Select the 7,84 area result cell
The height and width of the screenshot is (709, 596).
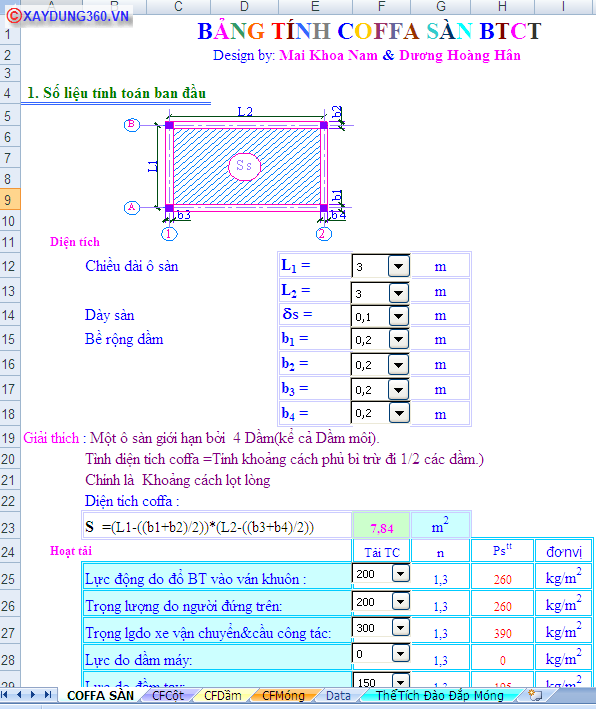coord(381,526)
